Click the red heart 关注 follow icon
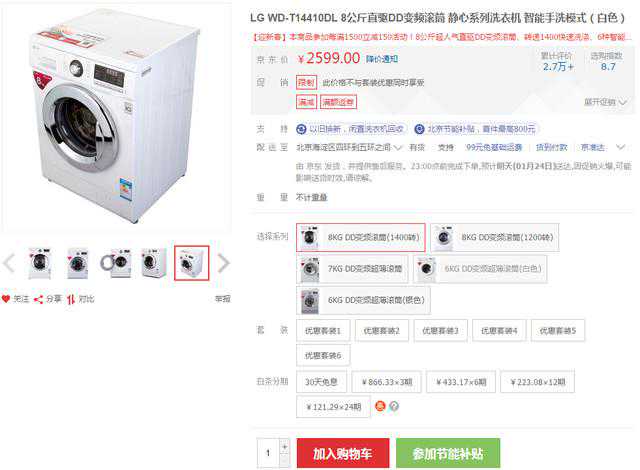 pos(6,299)
